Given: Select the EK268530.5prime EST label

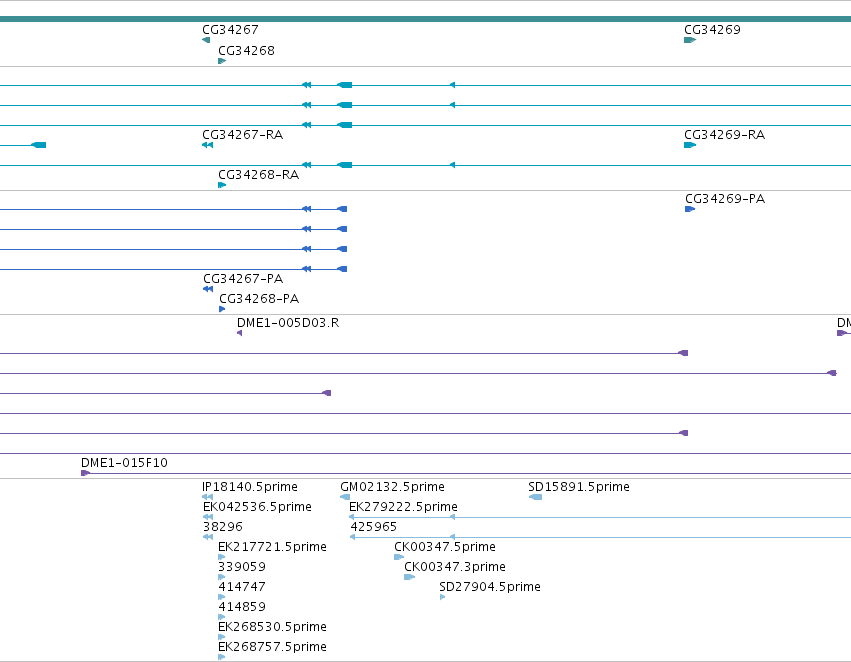Looking at the screenshot, I should click(x=272, y=627).
